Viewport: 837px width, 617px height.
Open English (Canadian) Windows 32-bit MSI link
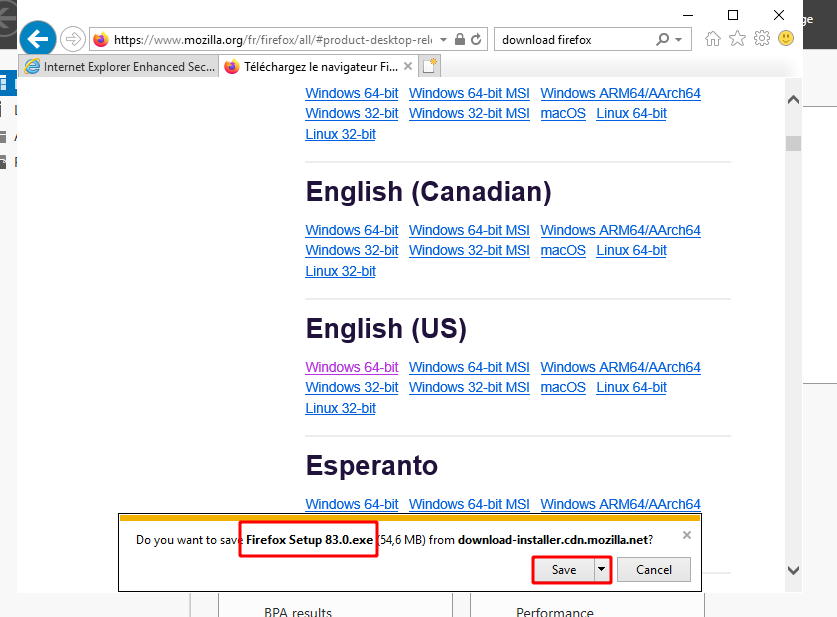(469, 250)
